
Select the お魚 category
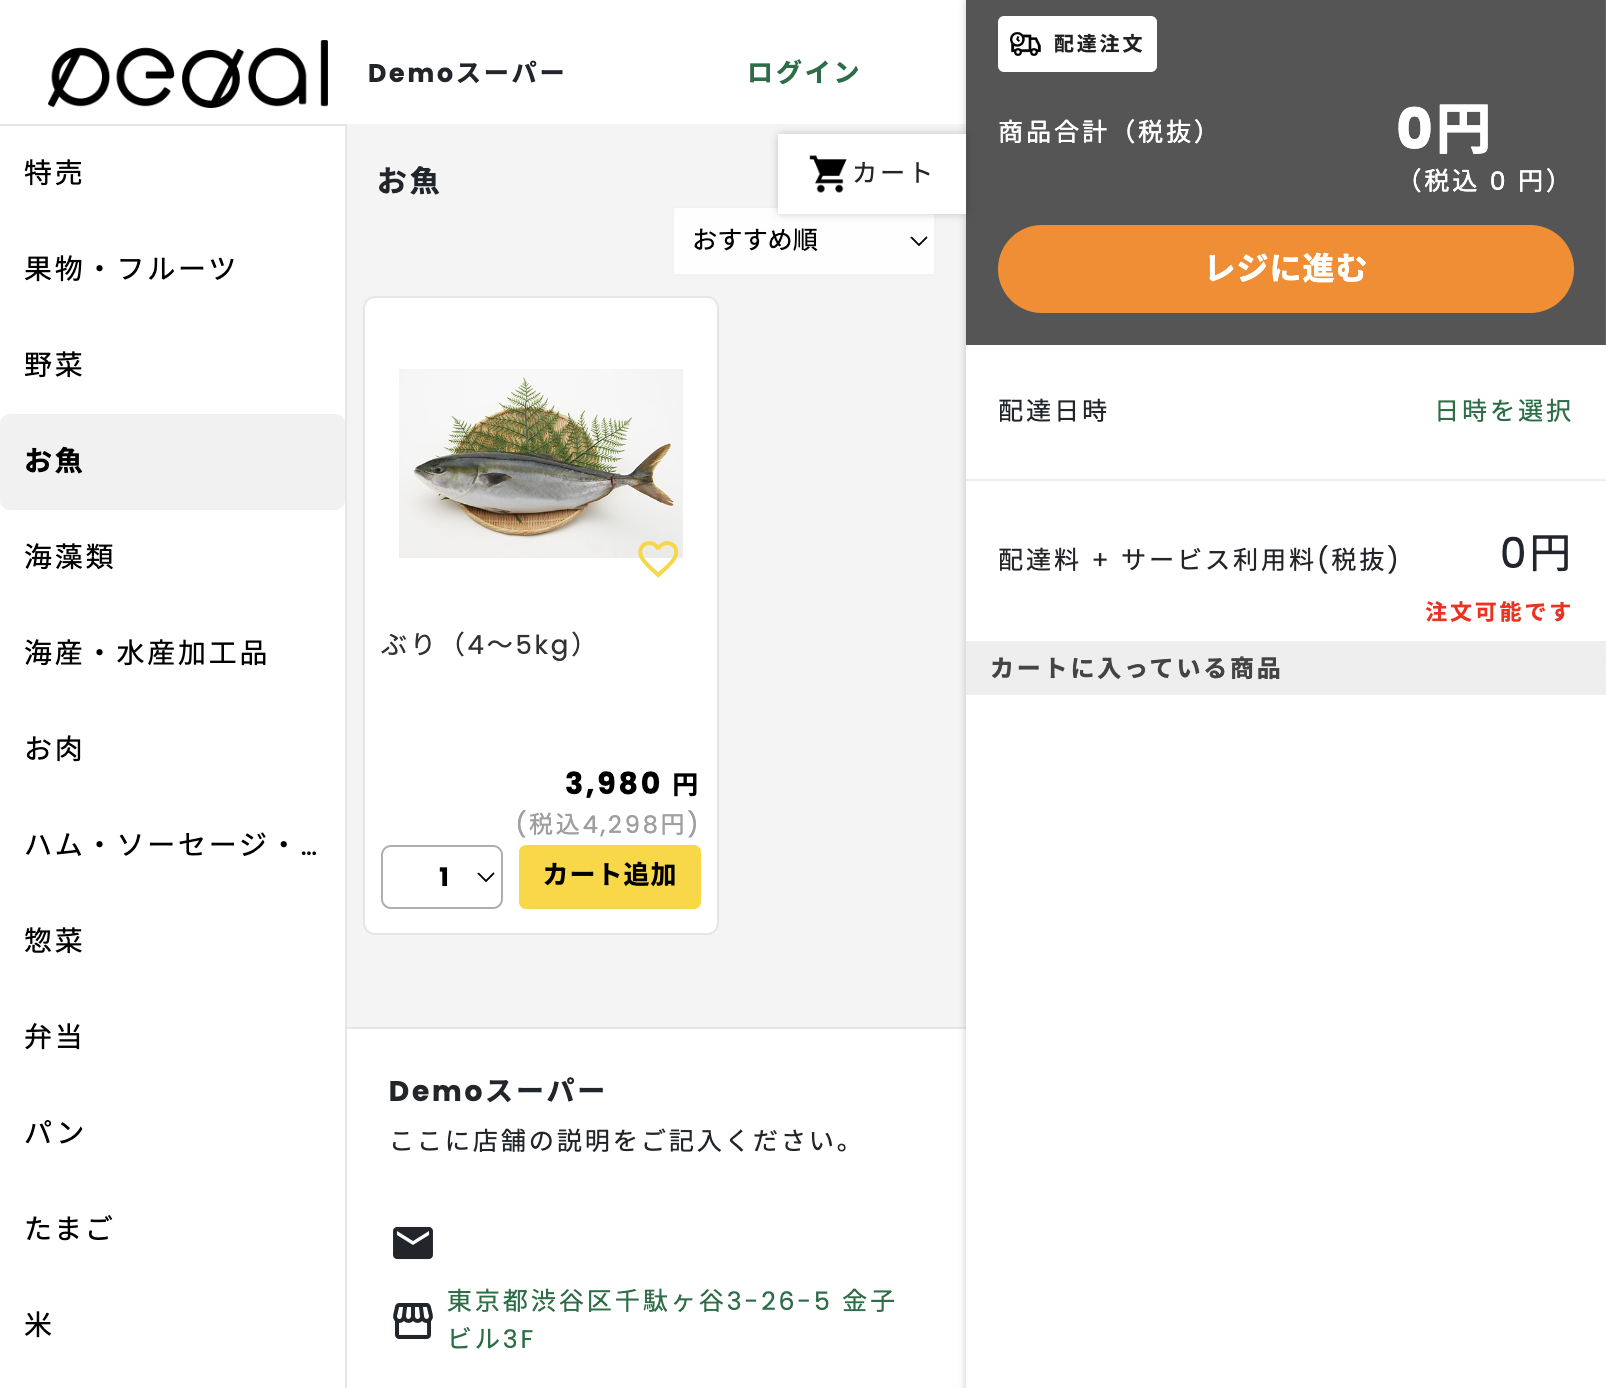pyautogui.click(x=54, y=461)
